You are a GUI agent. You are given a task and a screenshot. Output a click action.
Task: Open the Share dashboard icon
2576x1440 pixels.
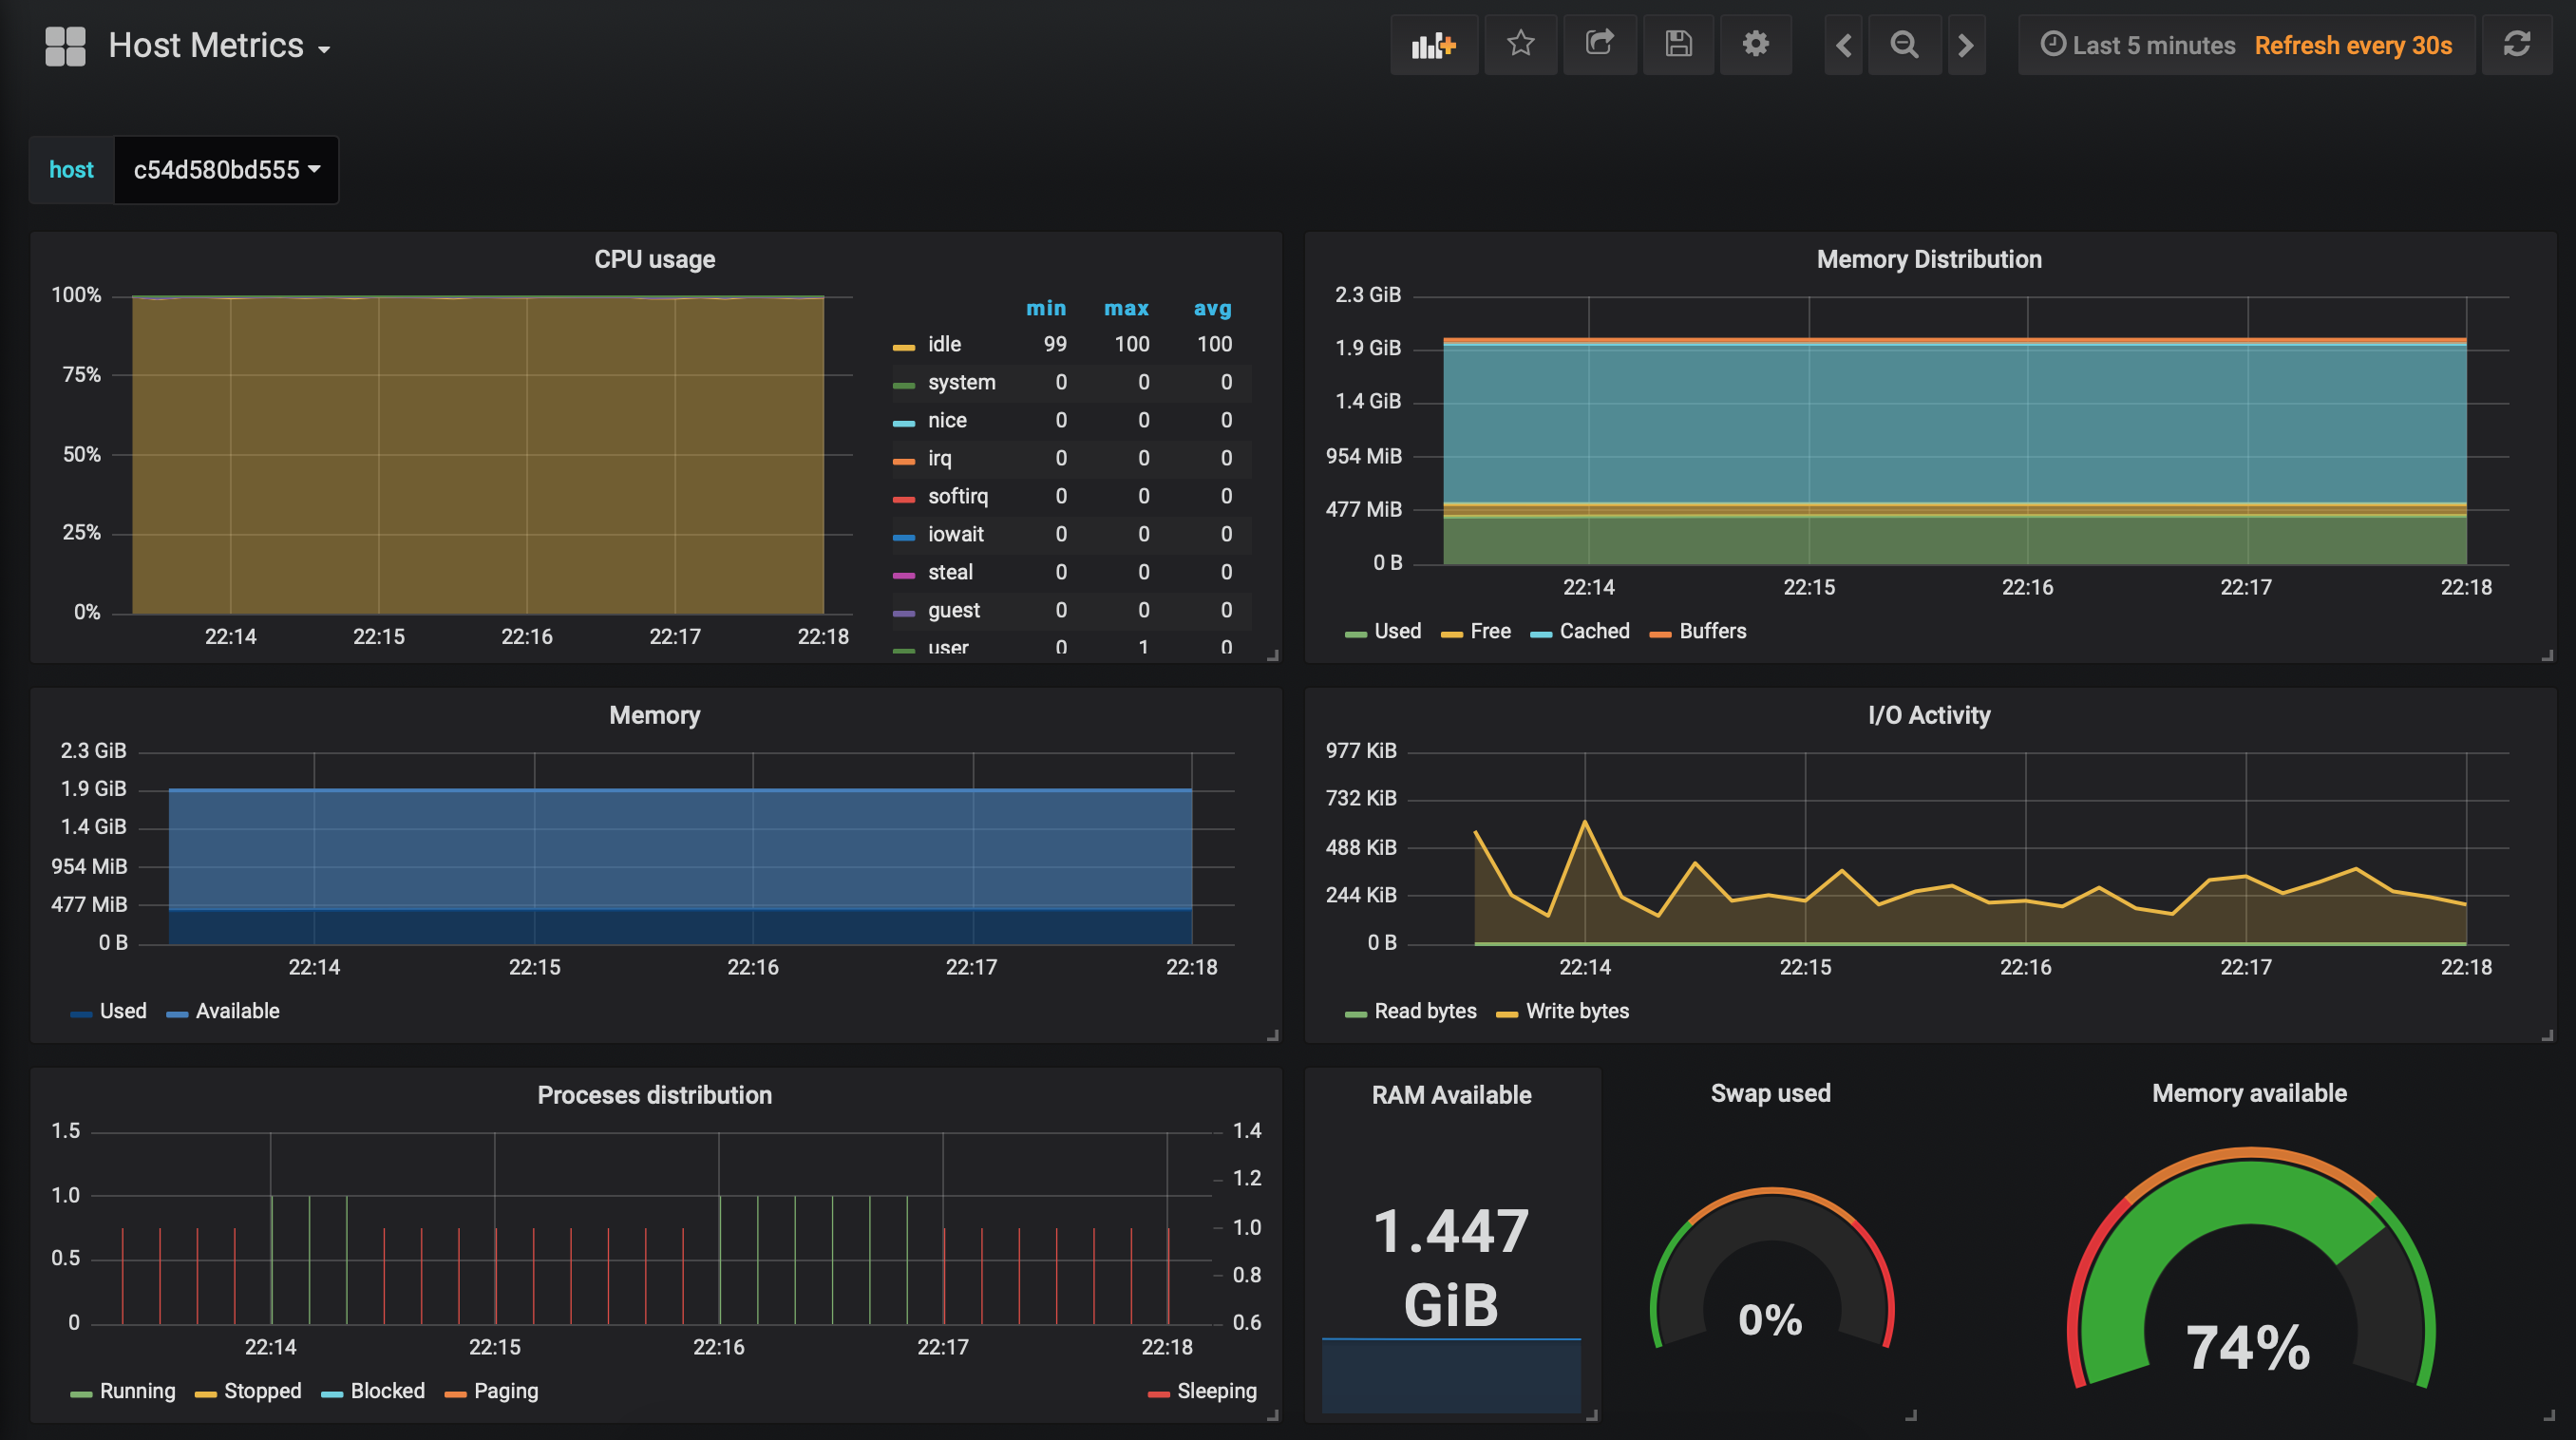[1599, 45]
